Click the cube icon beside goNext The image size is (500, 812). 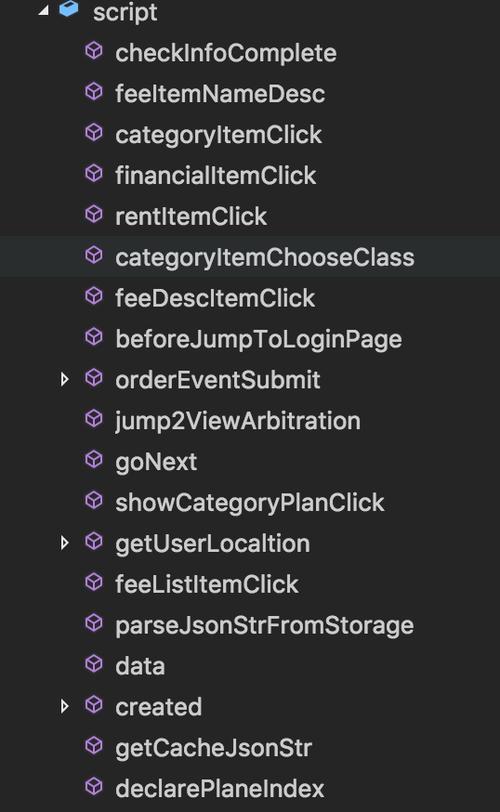[x=94, y=460]
